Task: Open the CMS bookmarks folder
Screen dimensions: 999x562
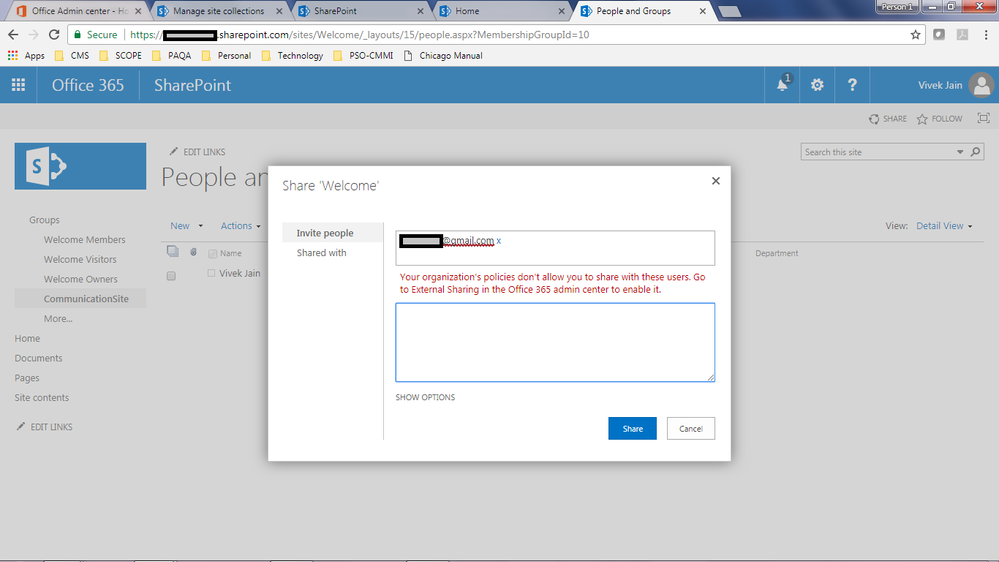Action: tap(72, 55)
